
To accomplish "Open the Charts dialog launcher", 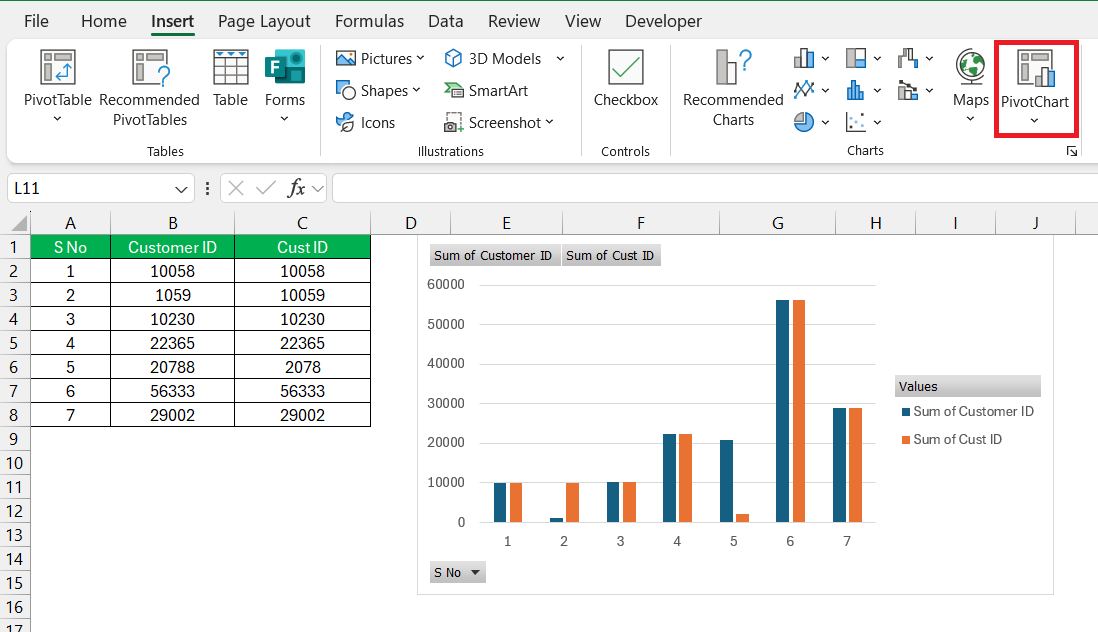I will coord(1071,151).
